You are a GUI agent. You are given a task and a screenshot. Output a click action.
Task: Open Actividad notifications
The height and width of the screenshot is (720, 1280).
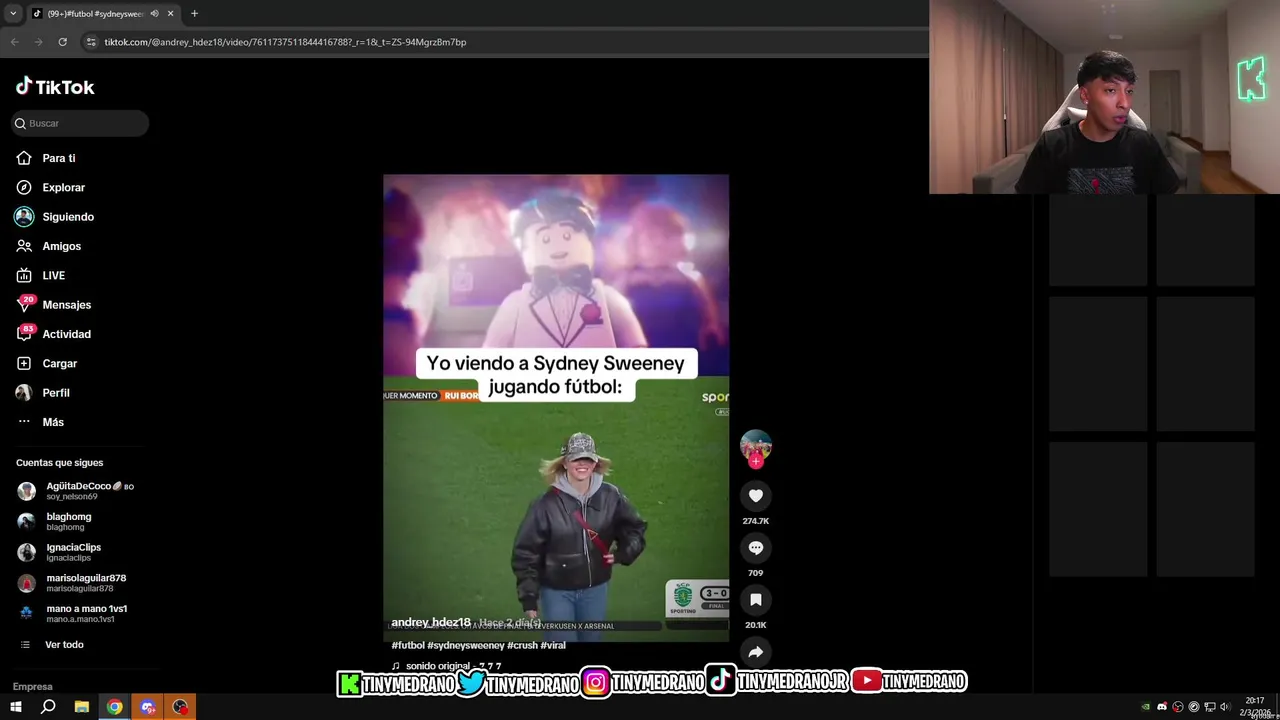[66, 334]
